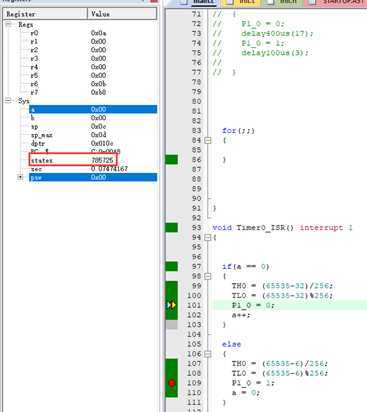The width and height of the screenshot is (367, 412).
Task: Expand the psw register node
Action: [21, 177]
